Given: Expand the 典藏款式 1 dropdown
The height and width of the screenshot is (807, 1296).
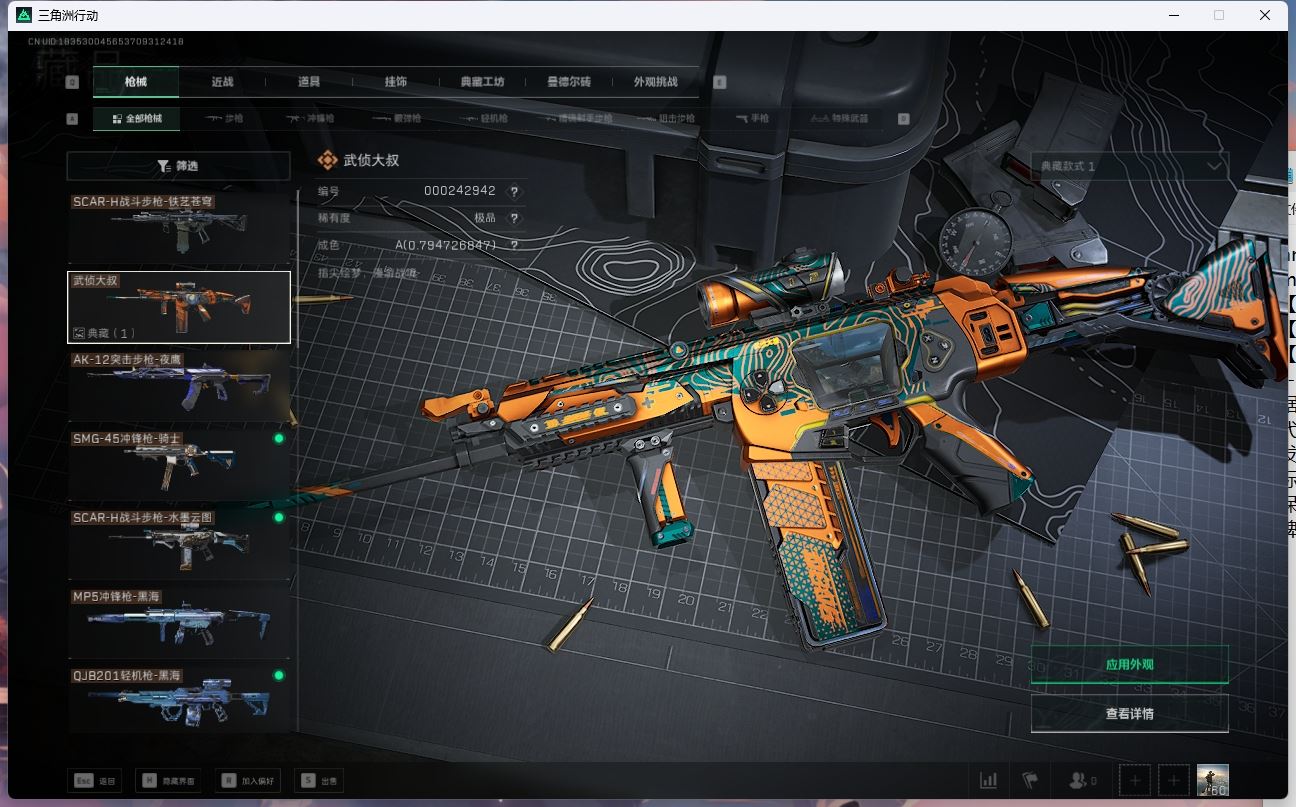Looking at the screenshot, I should tap(1129, 166).
